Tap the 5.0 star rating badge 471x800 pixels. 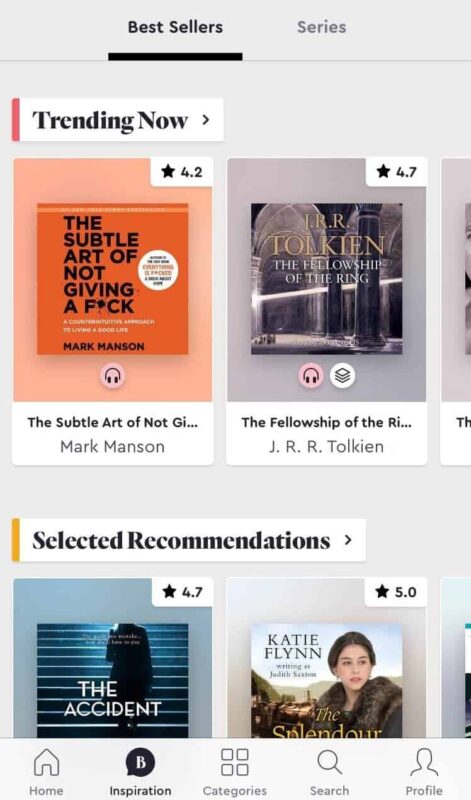[396, 592]
